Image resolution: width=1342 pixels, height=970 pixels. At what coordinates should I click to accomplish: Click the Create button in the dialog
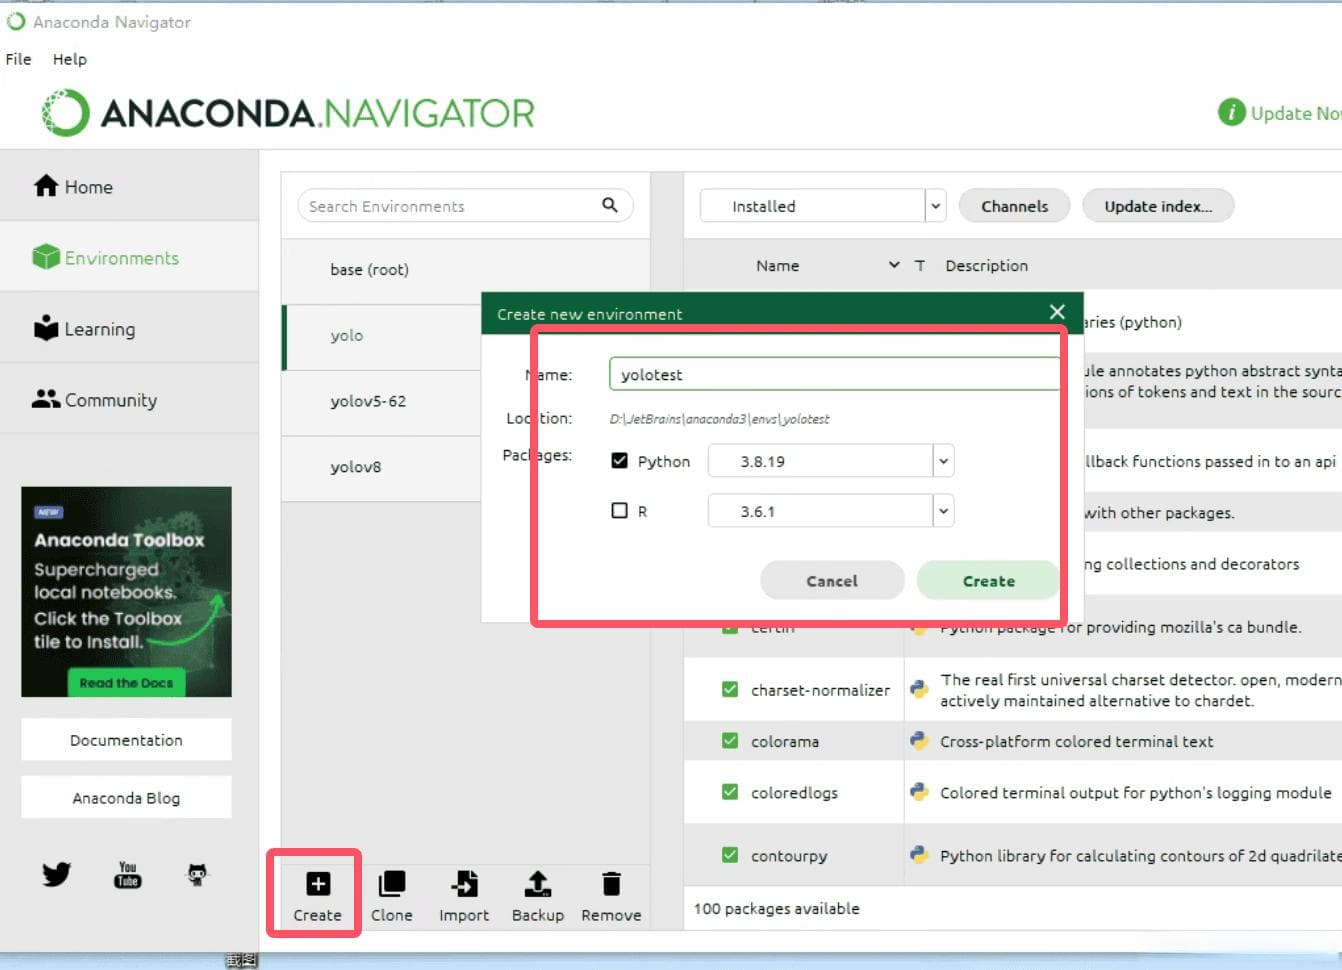[x=988, y=581]
